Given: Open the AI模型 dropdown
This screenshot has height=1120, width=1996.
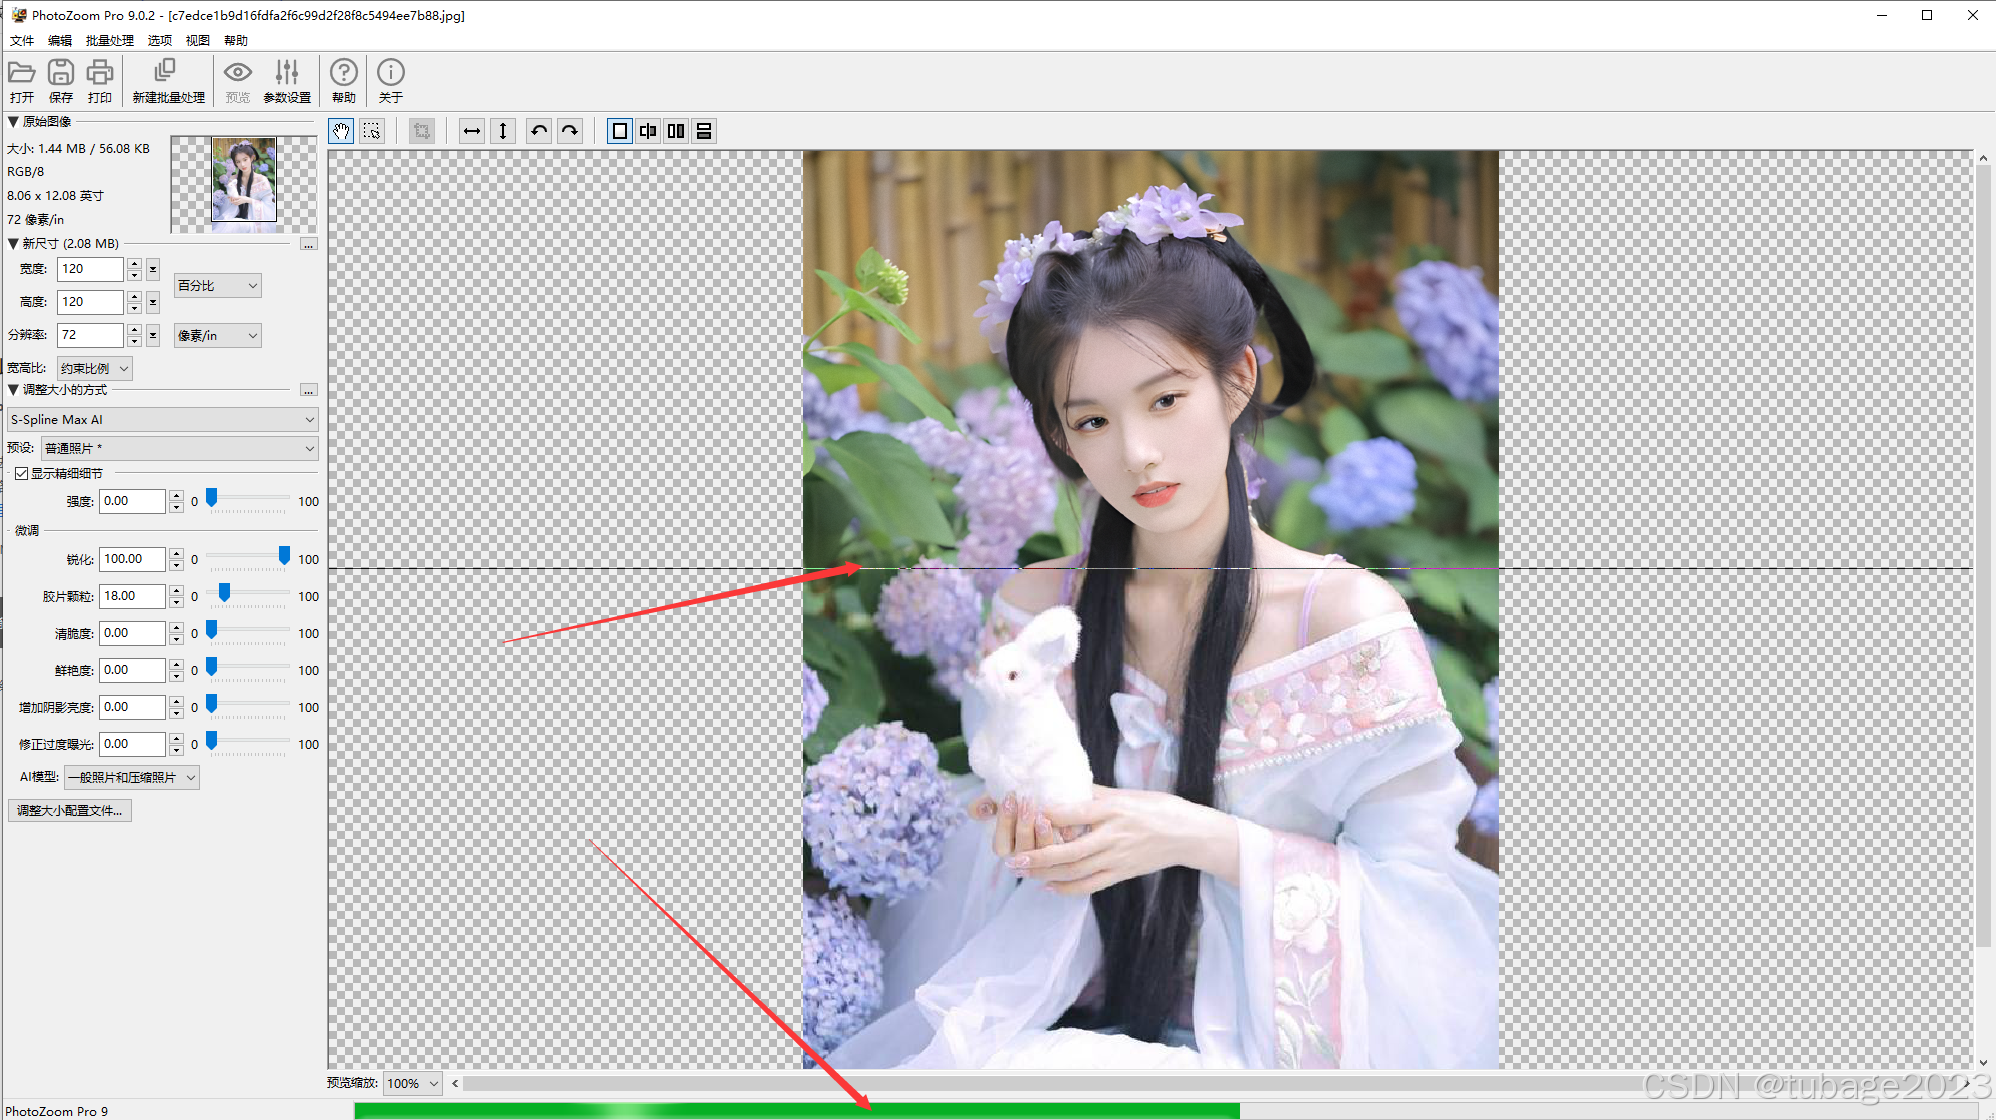Looking at the screenshot, I should point(132,777).
